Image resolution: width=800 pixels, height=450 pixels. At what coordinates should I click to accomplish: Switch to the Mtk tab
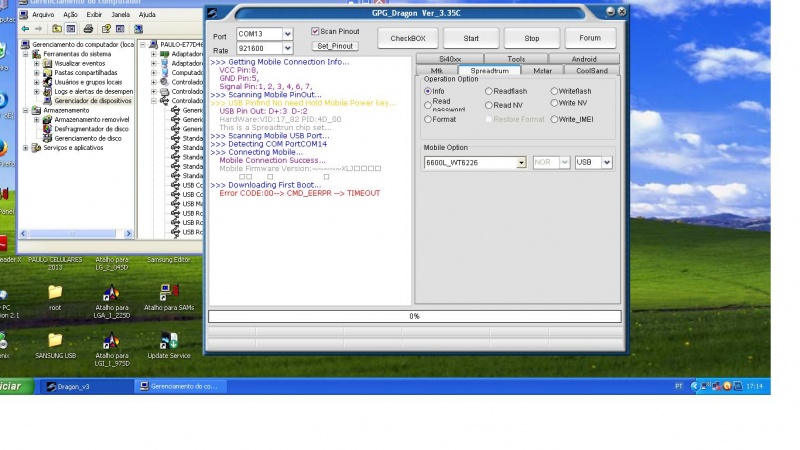tap(437, 71)
